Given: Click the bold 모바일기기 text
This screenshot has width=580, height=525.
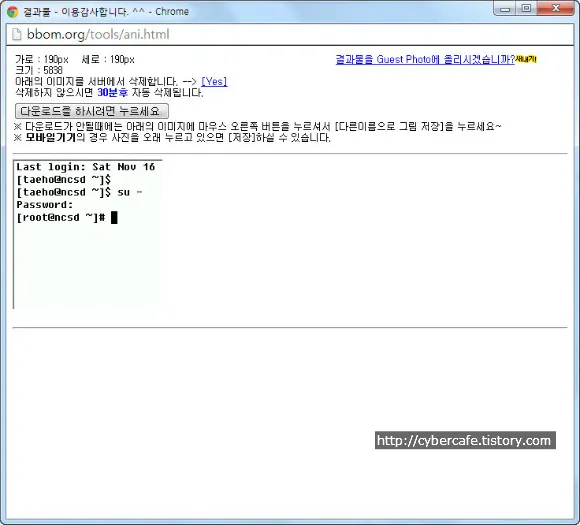Looking at the screenshot, I should pyautogui.click(x=51, y=138).
